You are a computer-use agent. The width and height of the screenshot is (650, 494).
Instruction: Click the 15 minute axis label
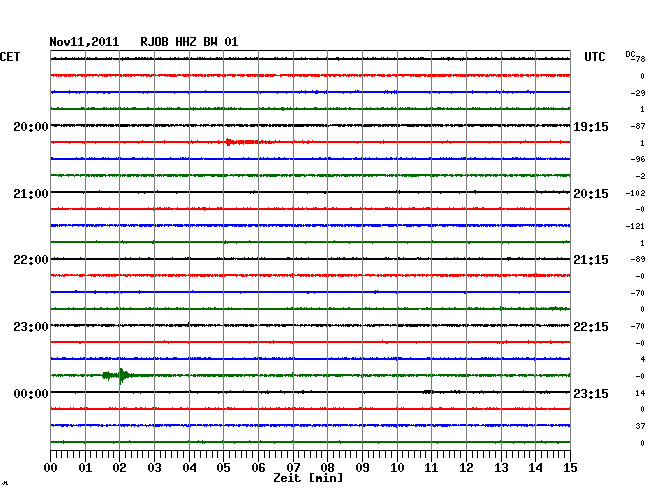click(x=570, y=467)
